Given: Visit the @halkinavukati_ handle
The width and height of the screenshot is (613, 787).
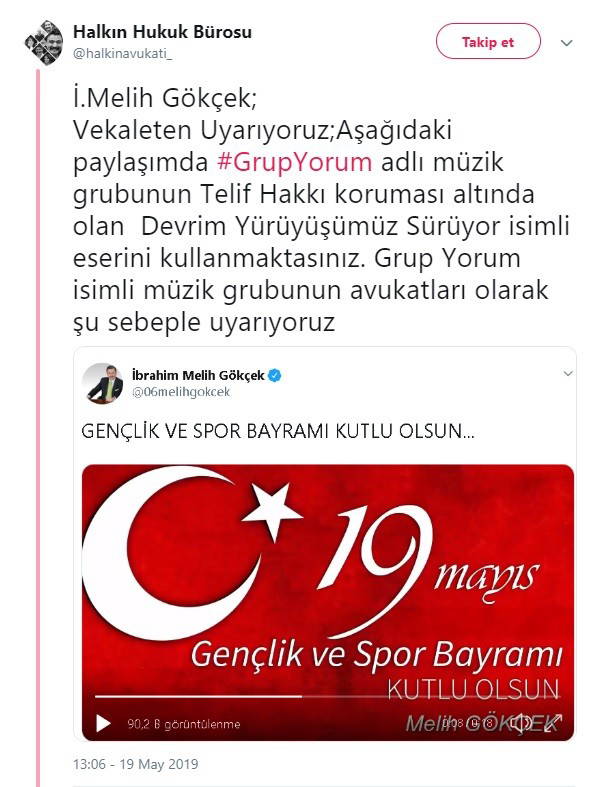Looking at the screenshot, I should [x=122, y=53].
